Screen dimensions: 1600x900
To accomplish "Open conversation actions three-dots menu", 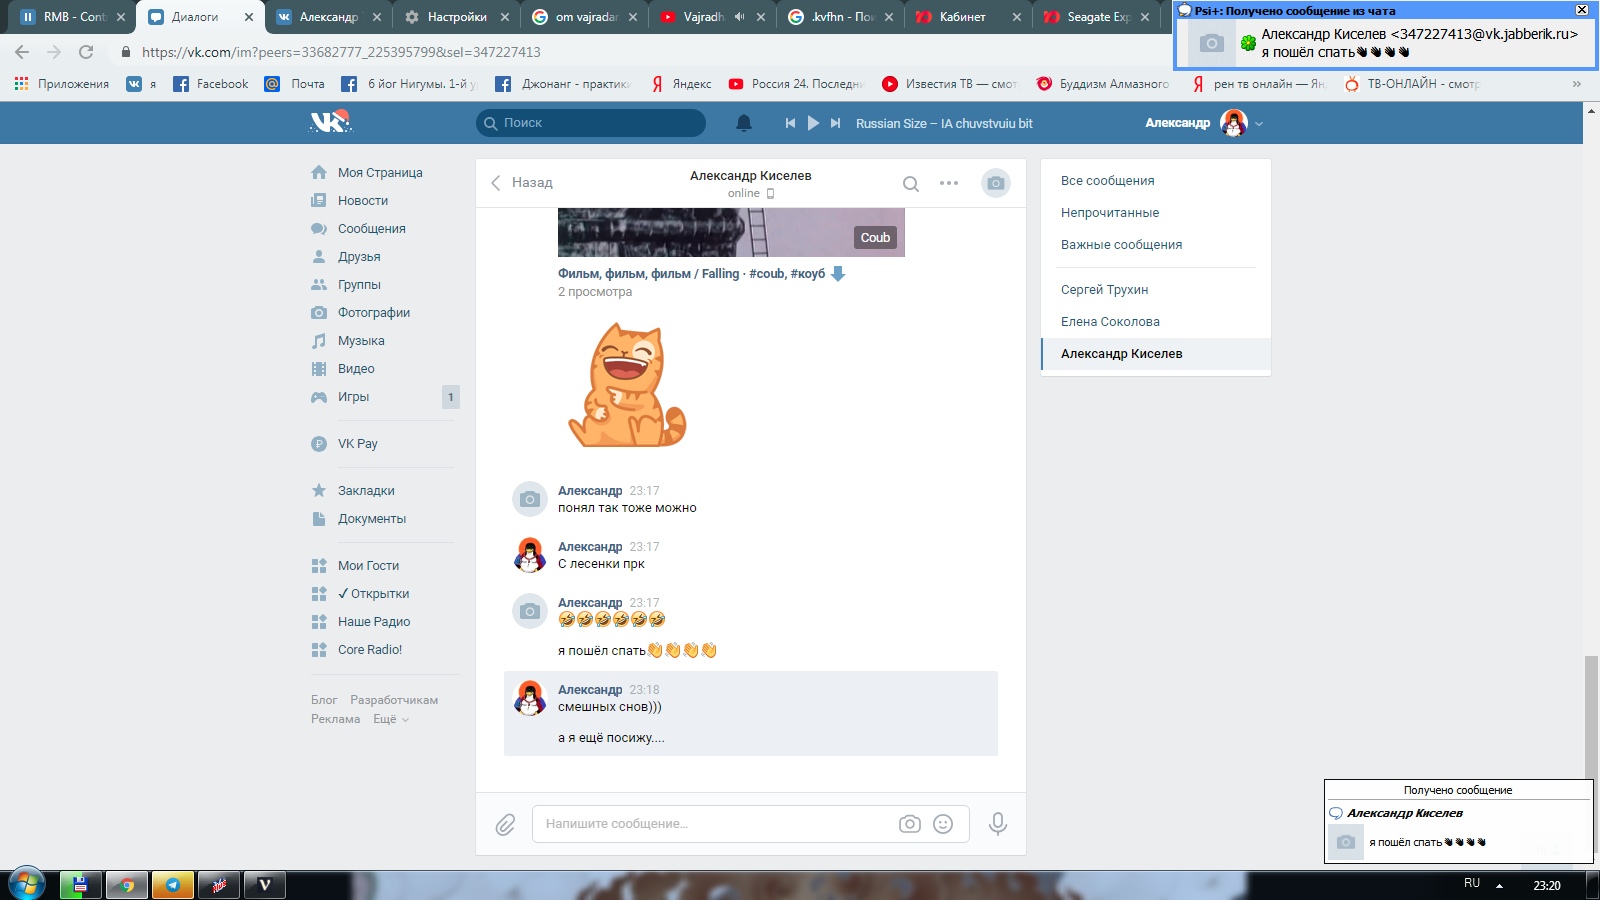I will [x=949, y=183].
